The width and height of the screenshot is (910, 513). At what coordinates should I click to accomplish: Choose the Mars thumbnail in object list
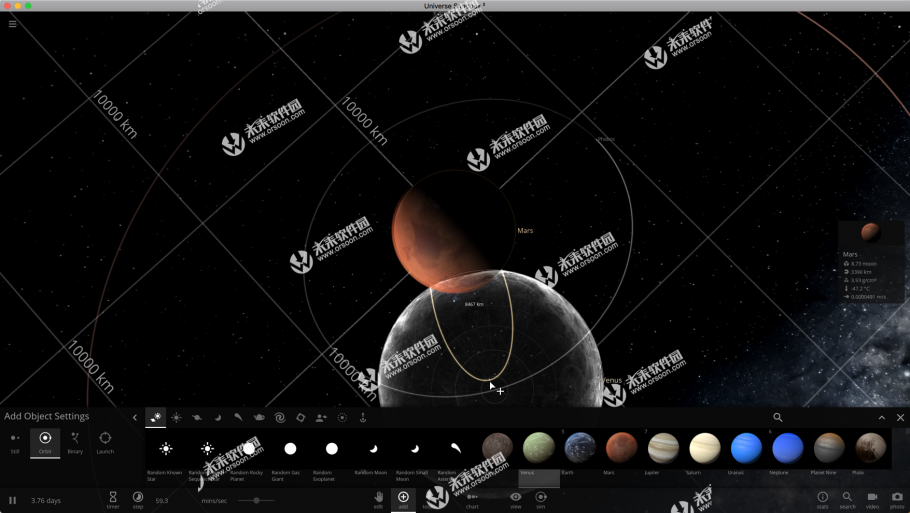pos(622,447)
